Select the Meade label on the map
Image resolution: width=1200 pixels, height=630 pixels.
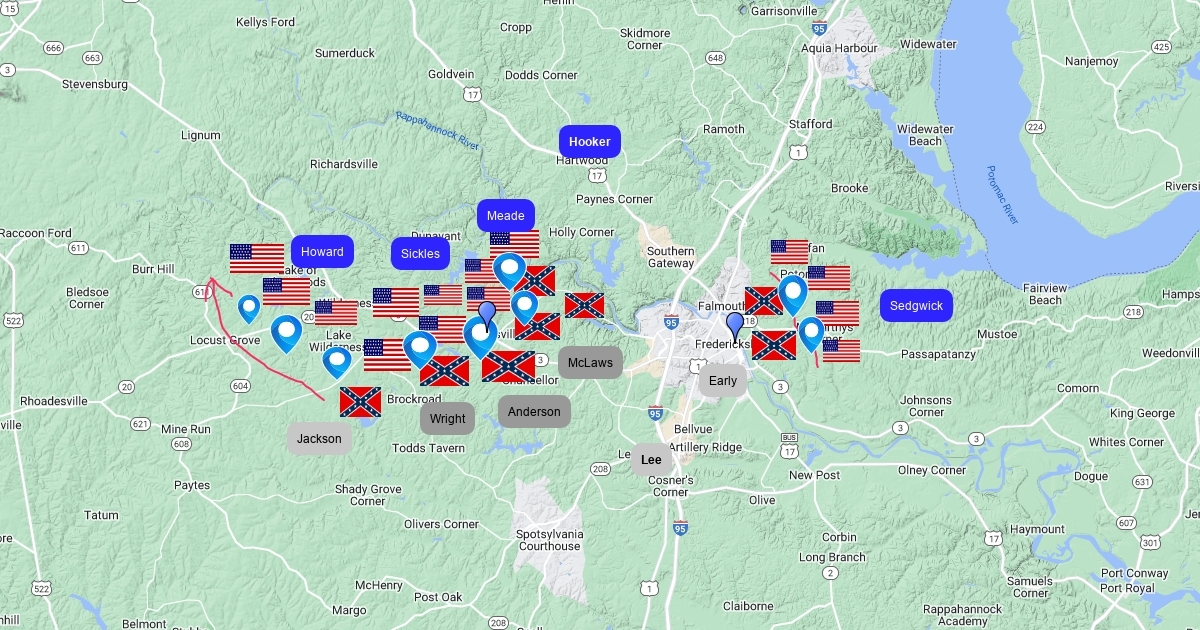505,215
